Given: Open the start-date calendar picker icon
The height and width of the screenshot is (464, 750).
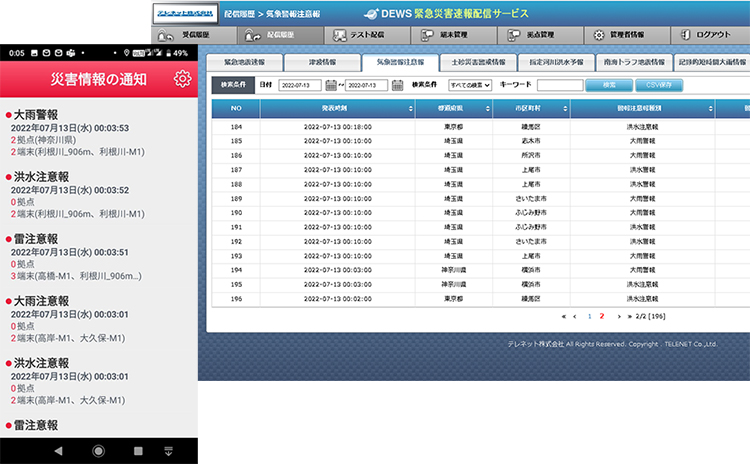Looking at the screenshot, I should tap(331, 85).
